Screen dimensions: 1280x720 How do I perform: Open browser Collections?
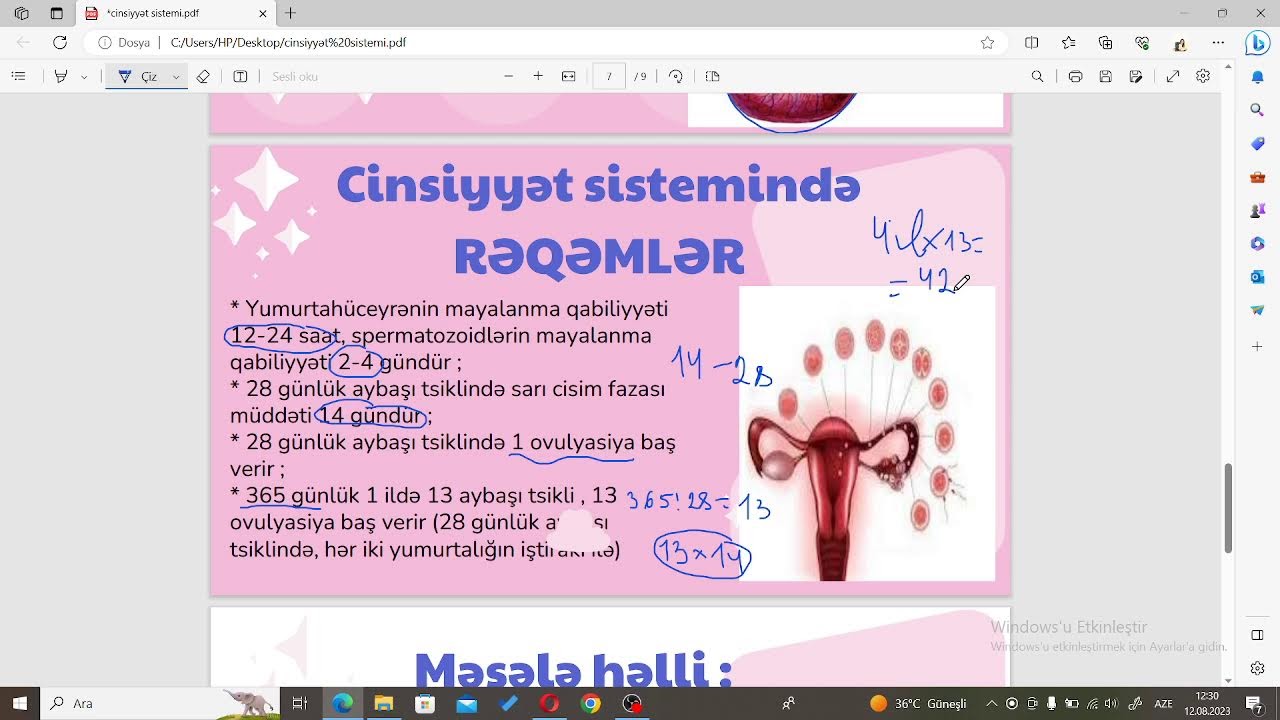pyautogui.click(x=1105, y=43)
